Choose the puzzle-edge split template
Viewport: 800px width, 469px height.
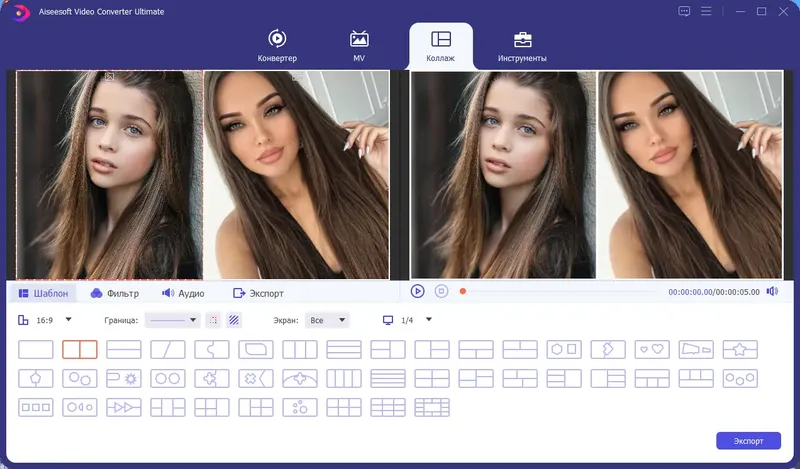pos(212,350)
